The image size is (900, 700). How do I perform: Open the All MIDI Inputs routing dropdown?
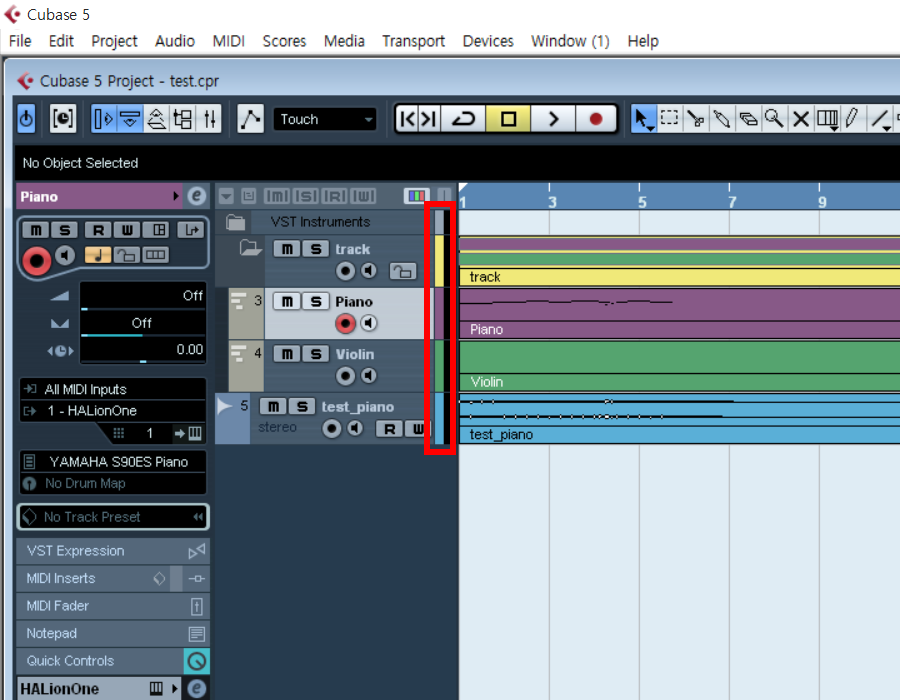(113, 389)
